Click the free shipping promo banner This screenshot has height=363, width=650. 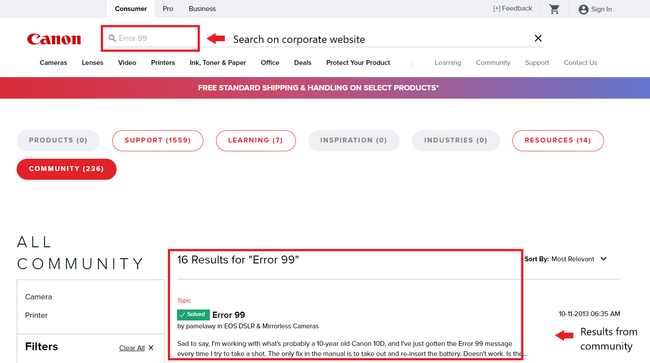tap(325, 88)
